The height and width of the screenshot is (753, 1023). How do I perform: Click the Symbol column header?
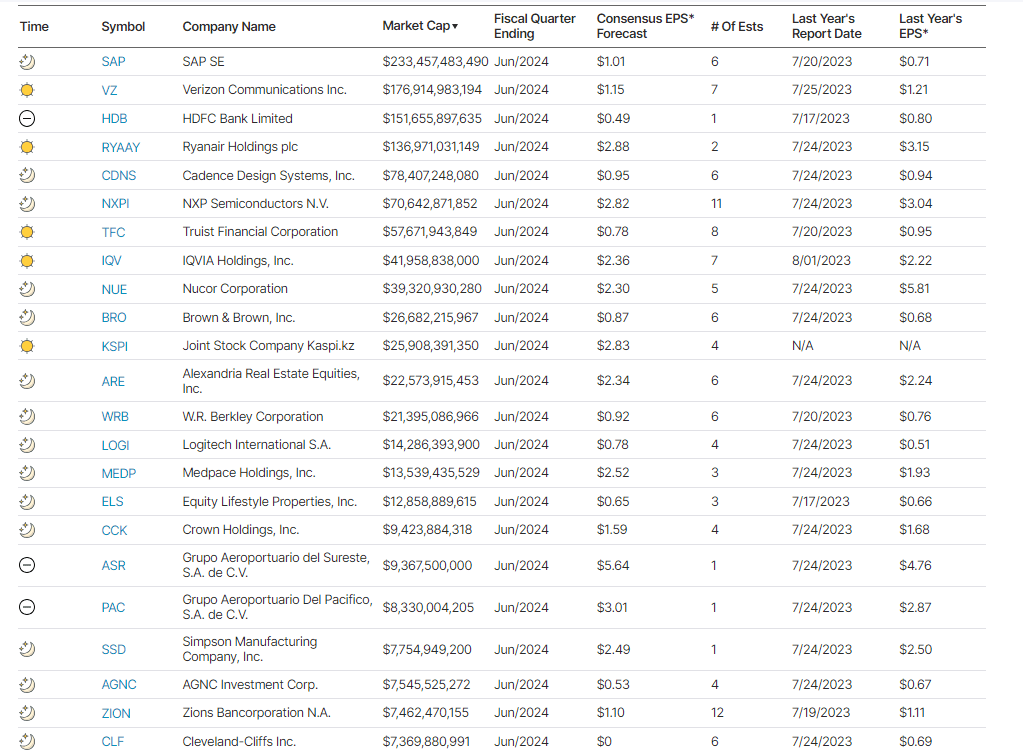point(123,27)
